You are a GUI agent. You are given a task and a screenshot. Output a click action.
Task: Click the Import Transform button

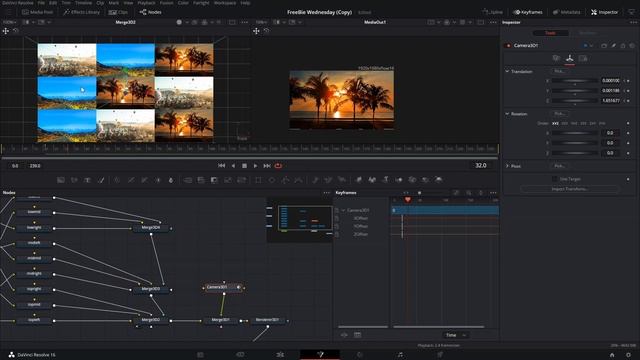point(569,189)
